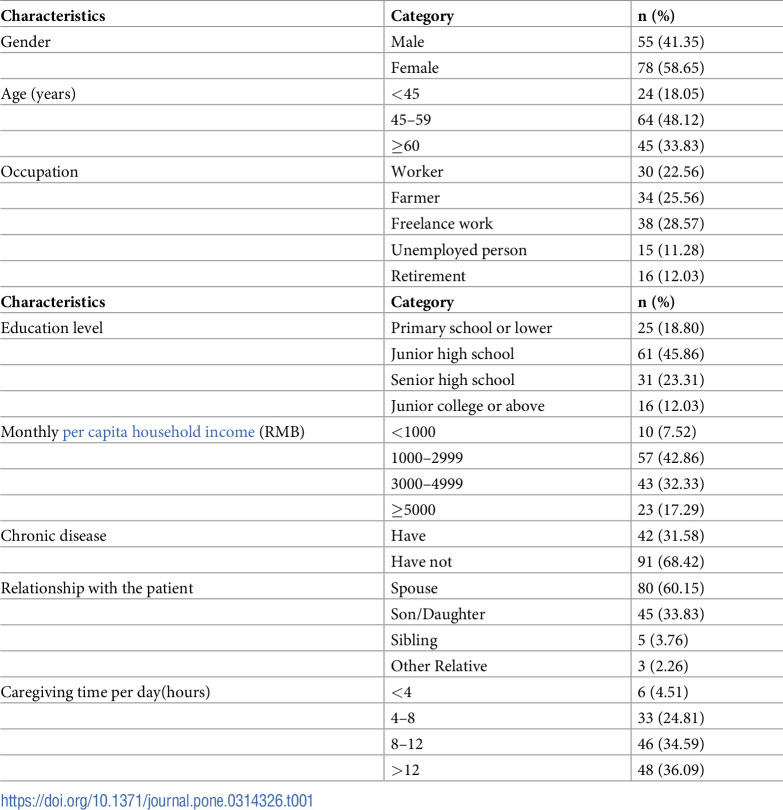Select the Chronic disease row label
Screen dimensions: 783x810
[53, 536]
